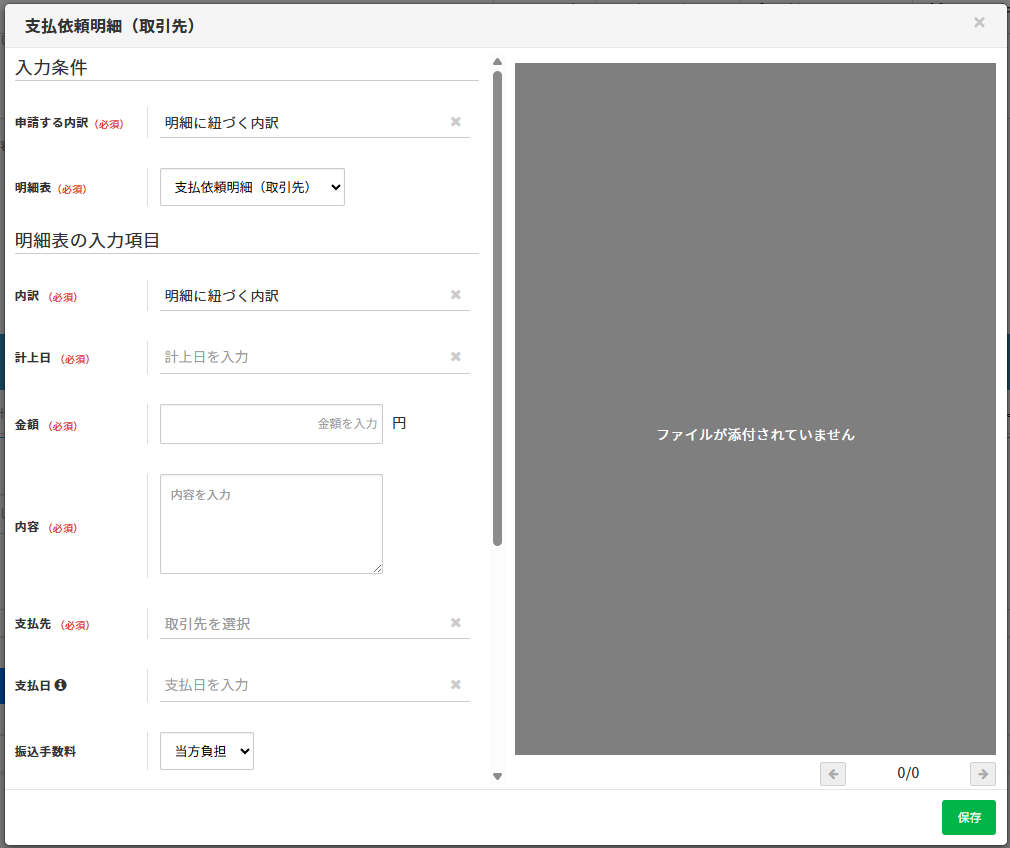Click the ファイルが添付されていません preview area

tap(756, 435)
